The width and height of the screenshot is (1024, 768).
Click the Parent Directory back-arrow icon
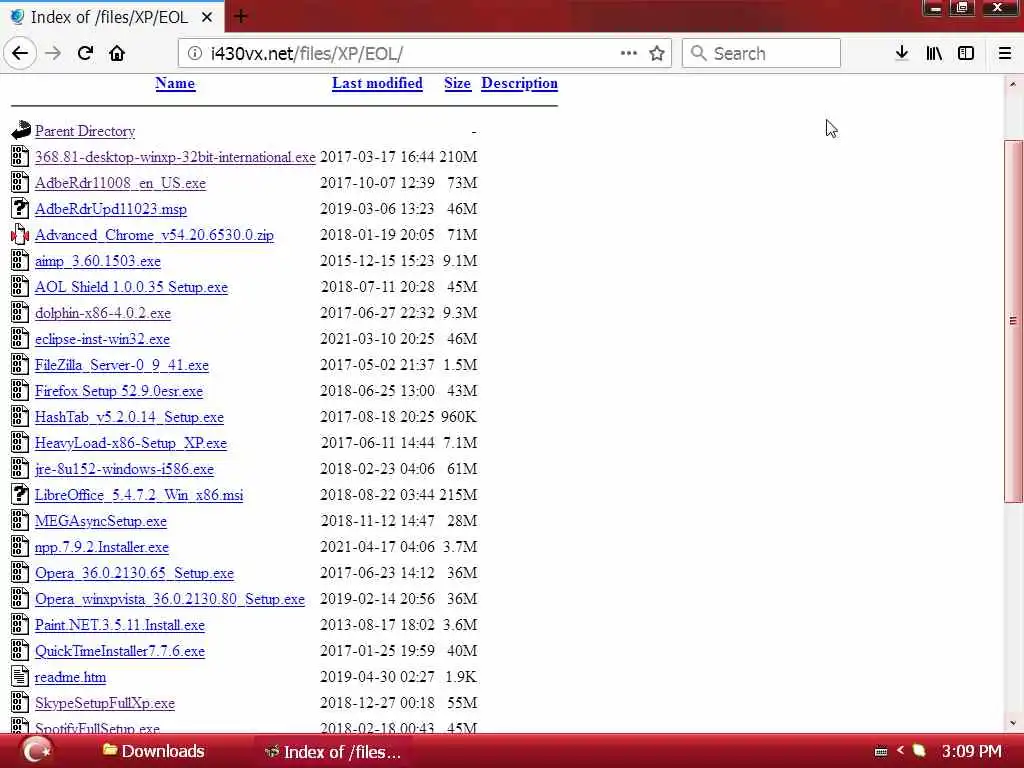click(20, 130)
